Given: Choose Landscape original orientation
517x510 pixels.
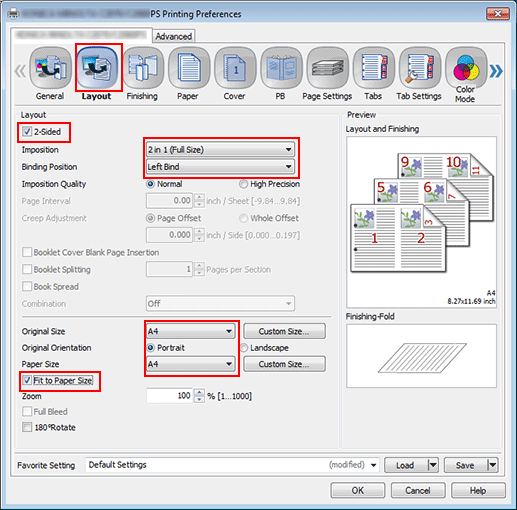Looking at the screenshot, I should click(x=244, y=348).
